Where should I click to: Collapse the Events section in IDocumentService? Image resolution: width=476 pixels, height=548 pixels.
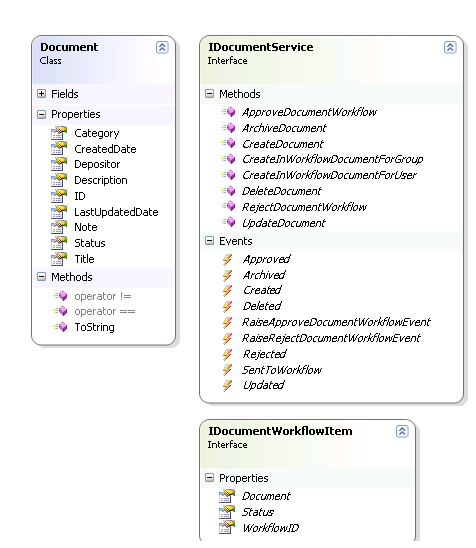[x=209, y=241]
